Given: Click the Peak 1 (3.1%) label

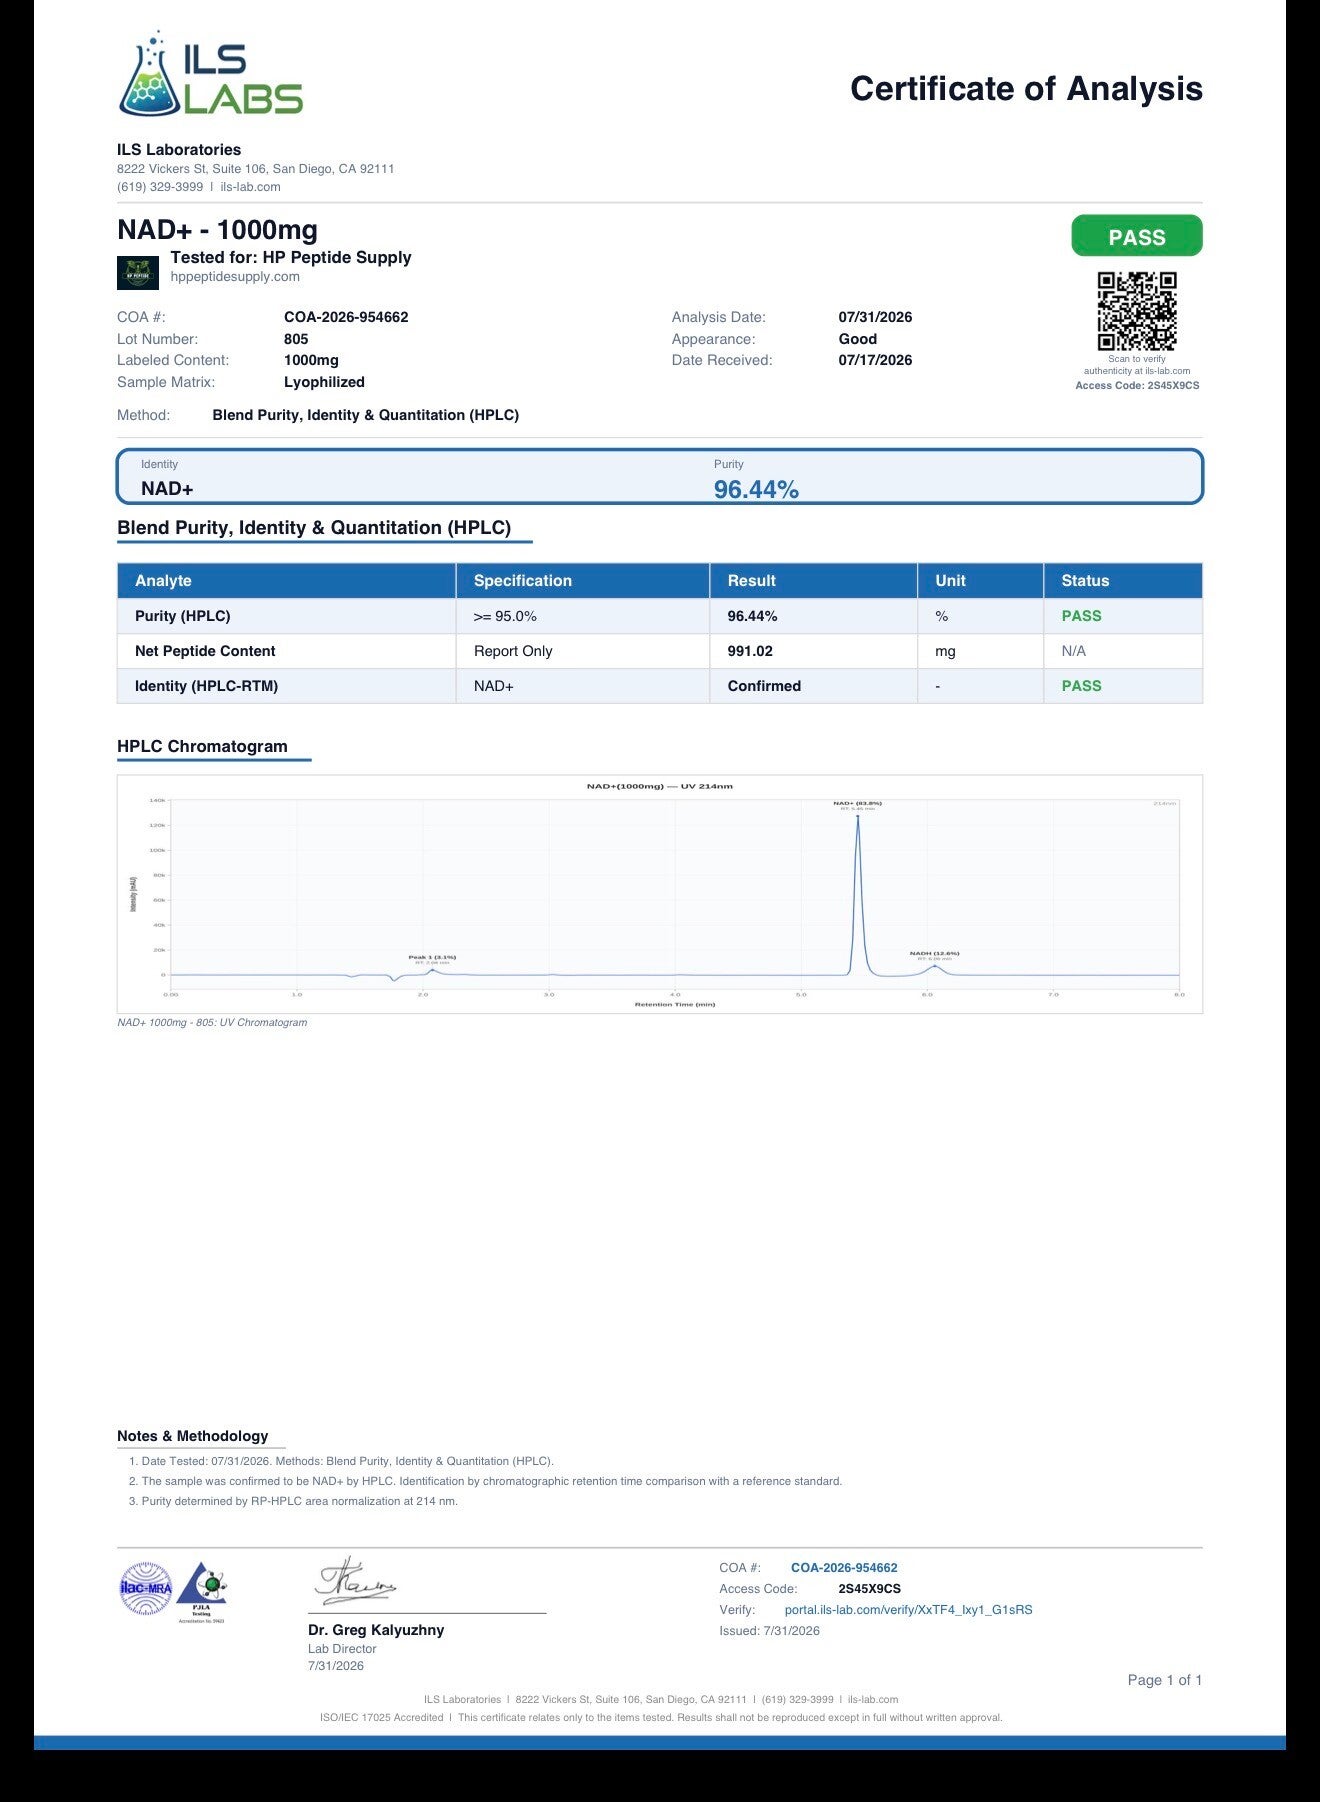Looking at the screenshot, I should [432, 958].
